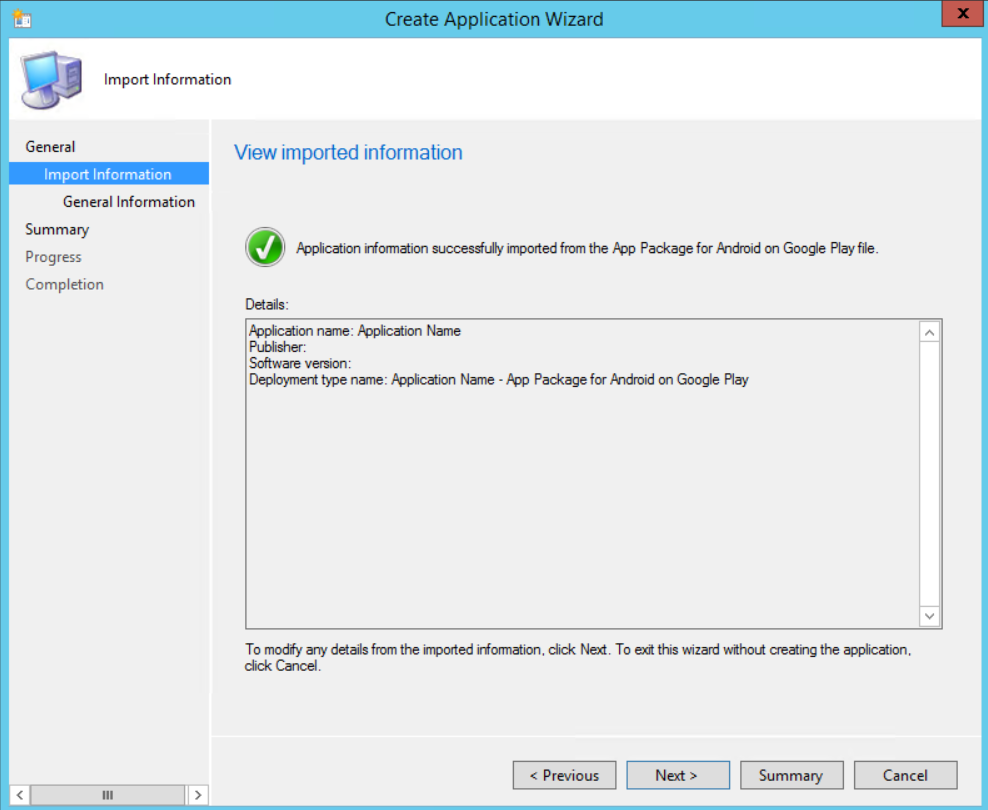
Task: Click the computer icon beside Import Information header
Action: pyautogui.click(x=50, y=79)
